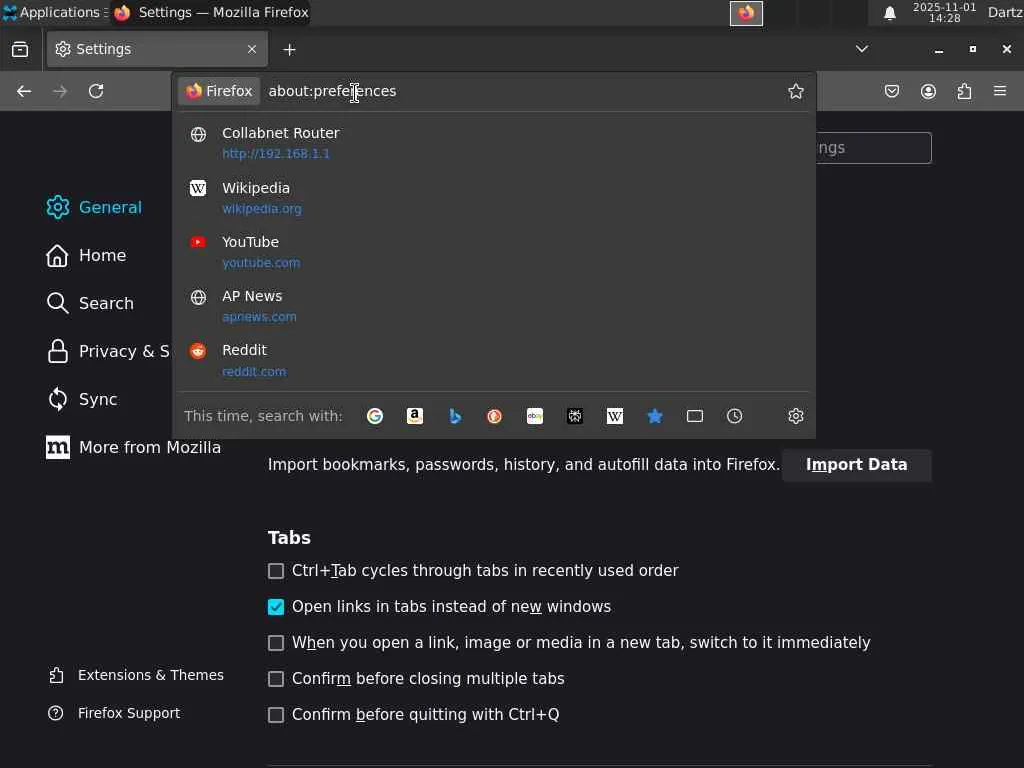Close the Settings tab
The height and width of the screenshot is (768, 1024).
pyautogui.click(x=252, y=49)
